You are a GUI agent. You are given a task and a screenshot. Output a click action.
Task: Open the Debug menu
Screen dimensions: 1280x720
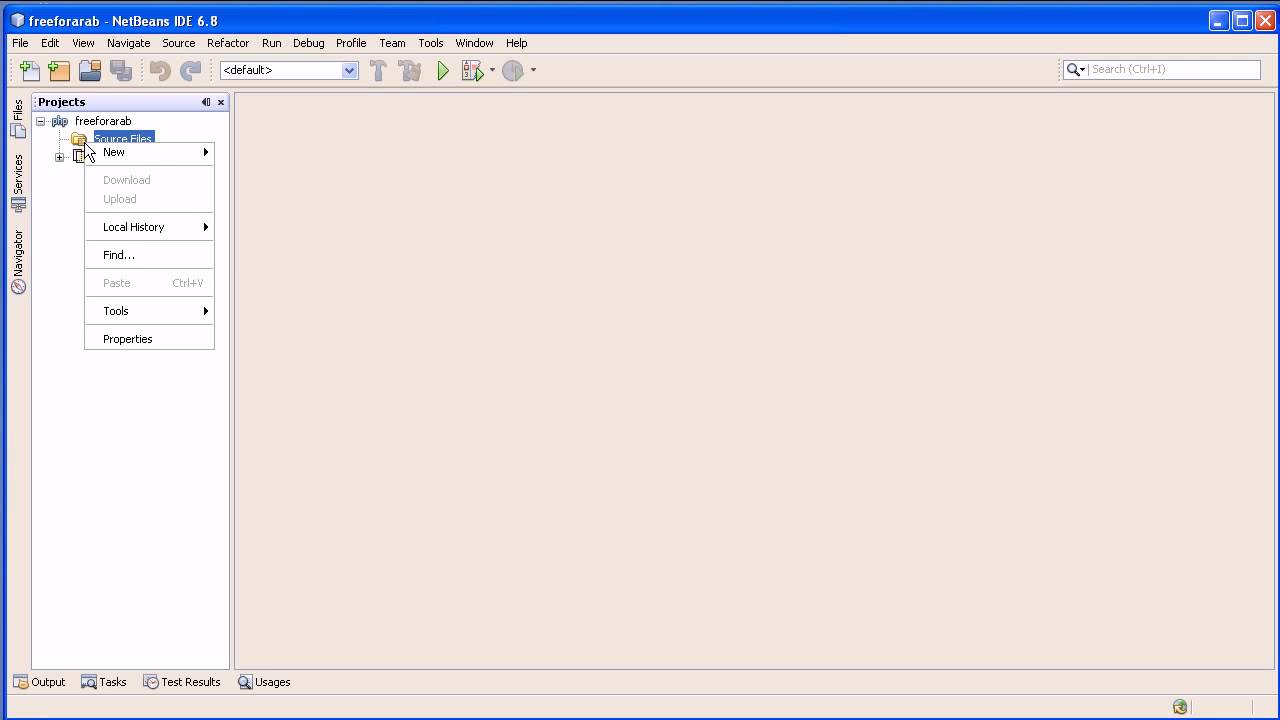(308, 43)
